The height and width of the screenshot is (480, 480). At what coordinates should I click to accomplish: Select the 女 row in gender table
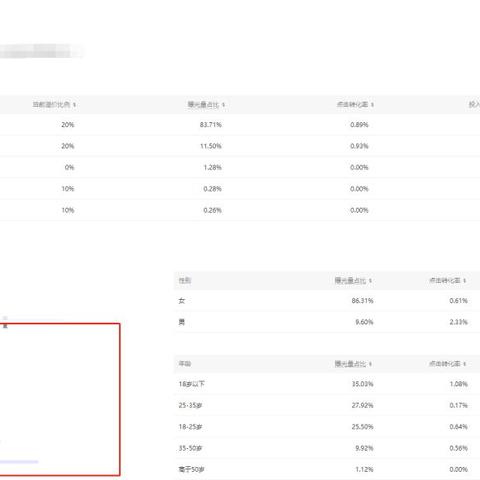tap(327, 301)
